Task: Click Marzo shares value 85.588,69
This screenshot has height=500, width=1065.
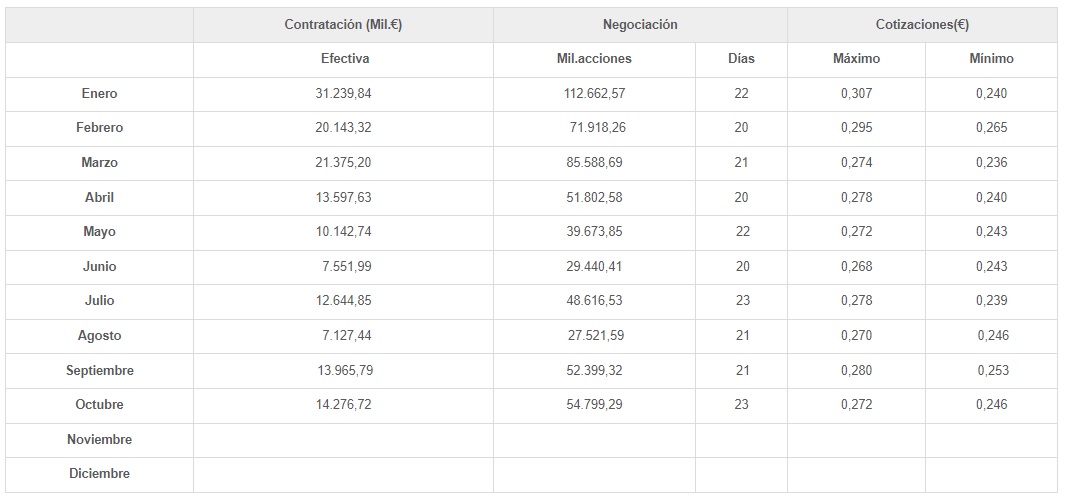Action: coord(594,163)
